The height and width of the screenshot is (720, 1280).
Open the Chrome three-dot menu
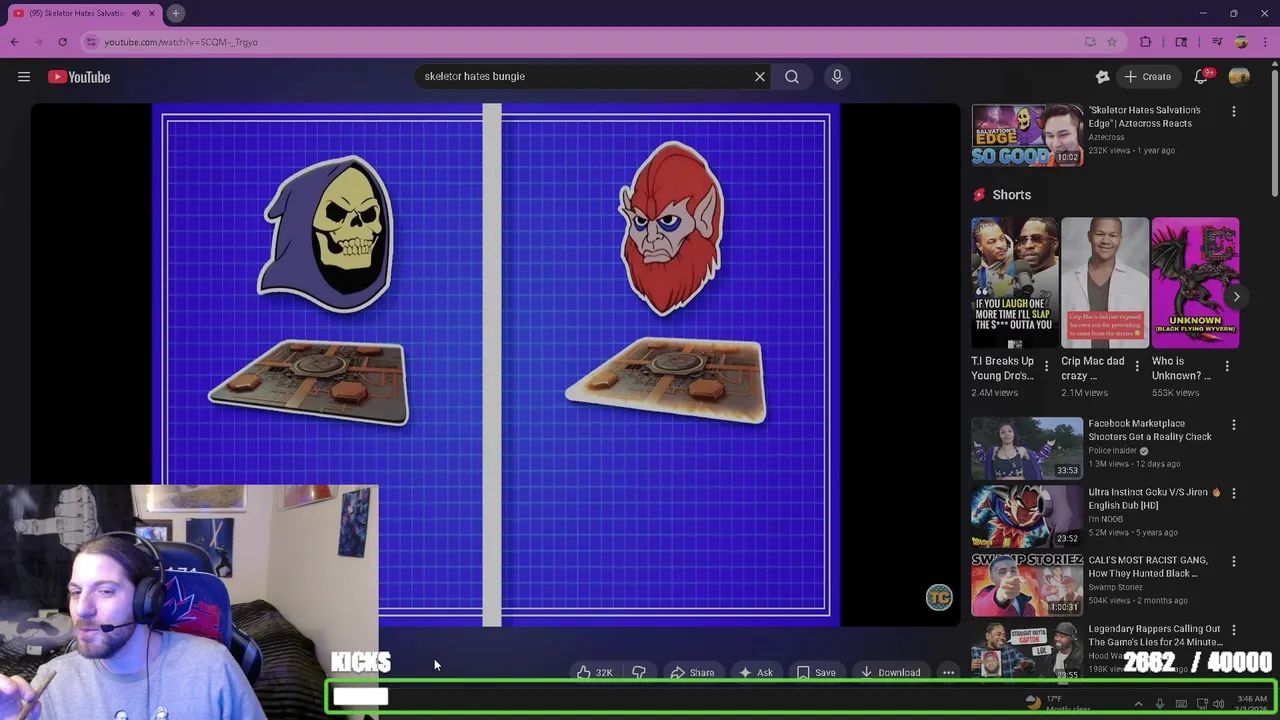click(x=1265, y=42)
